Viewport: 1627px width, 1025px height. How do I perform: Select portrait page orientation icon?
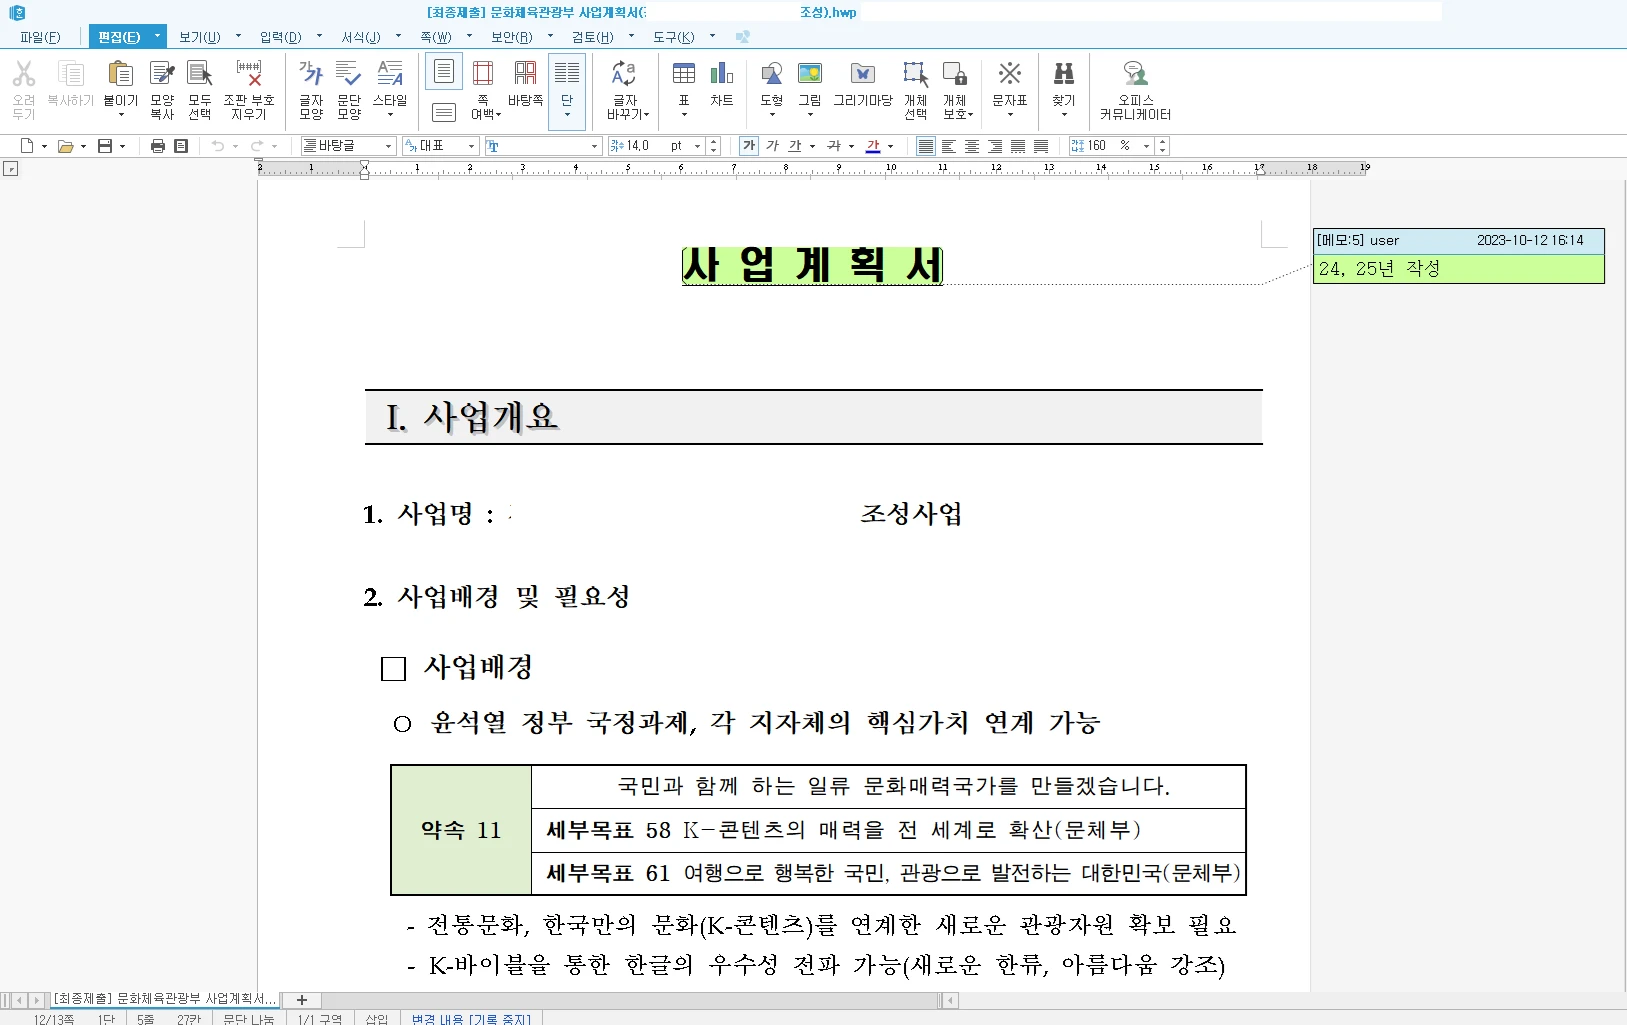(x=444, y=72)
